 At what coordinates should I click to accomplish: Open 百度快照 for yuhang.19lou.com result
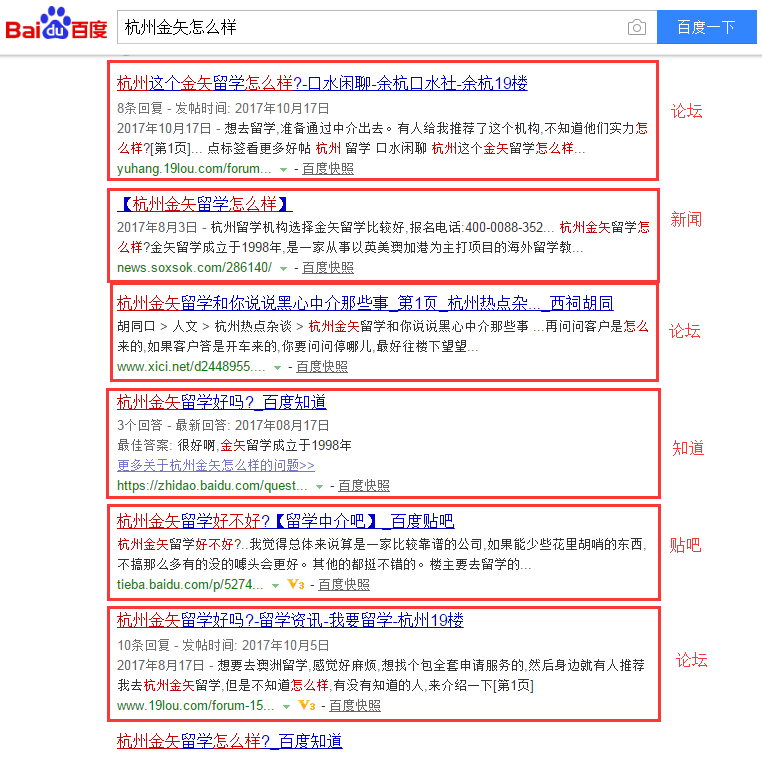click(x=328, y=169)
